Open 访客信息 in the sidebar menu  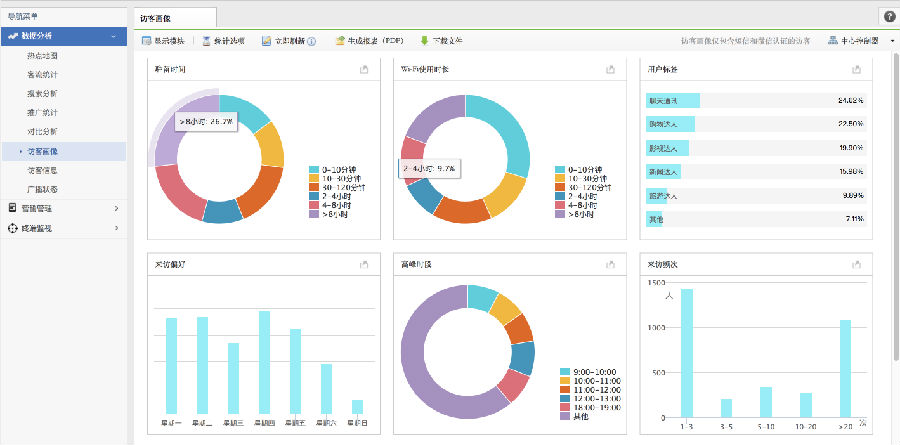[42, 170]
